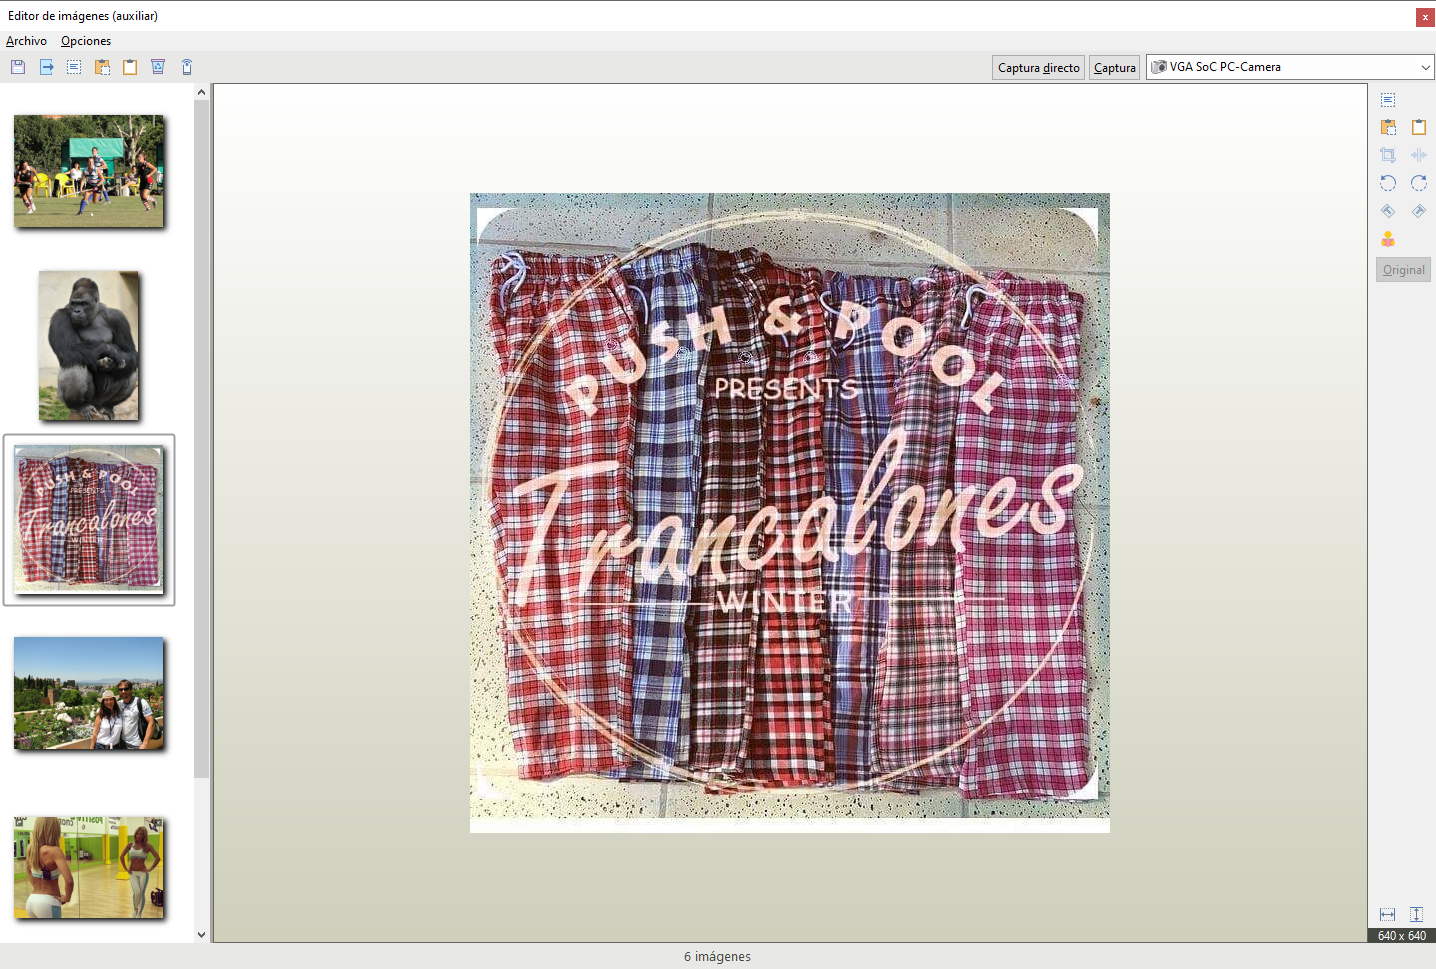Click the main Trancalones image preview
Screen dimensions: 1436x969
790,513
